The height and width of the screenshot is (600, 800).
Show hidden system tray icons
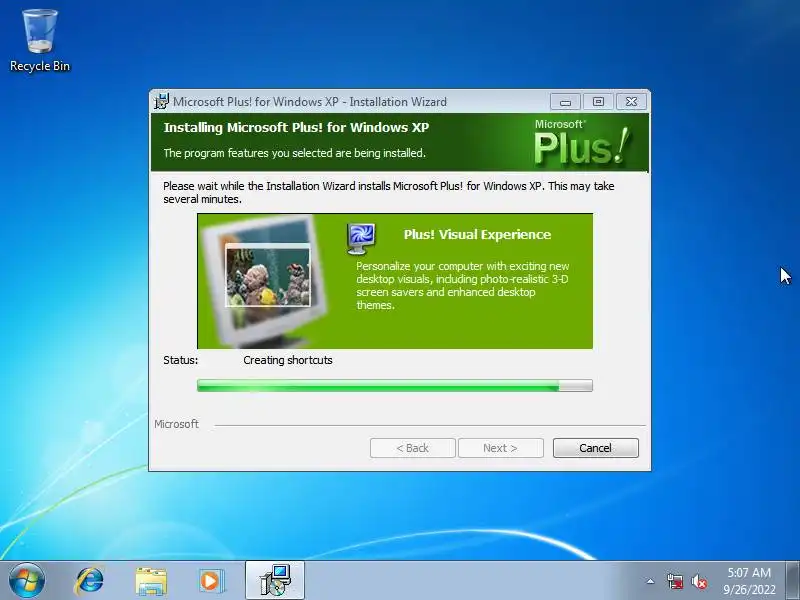[x=650, y=581]
